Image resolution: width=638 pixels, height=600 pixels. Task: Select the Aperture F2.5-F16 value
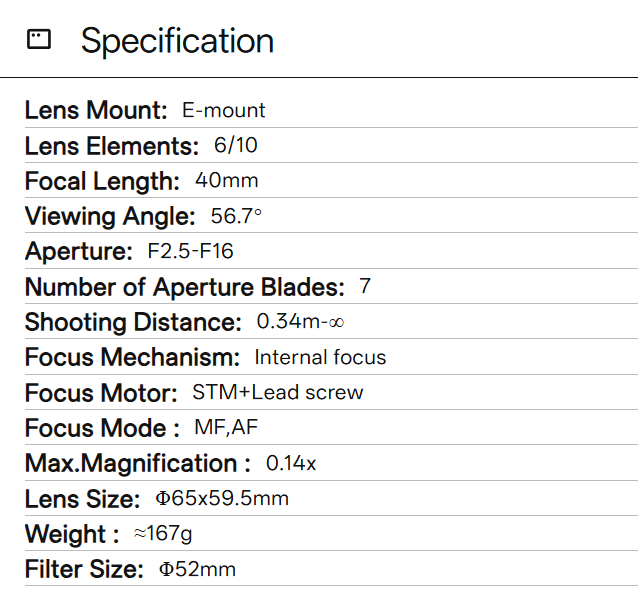[x=190, y=251]
